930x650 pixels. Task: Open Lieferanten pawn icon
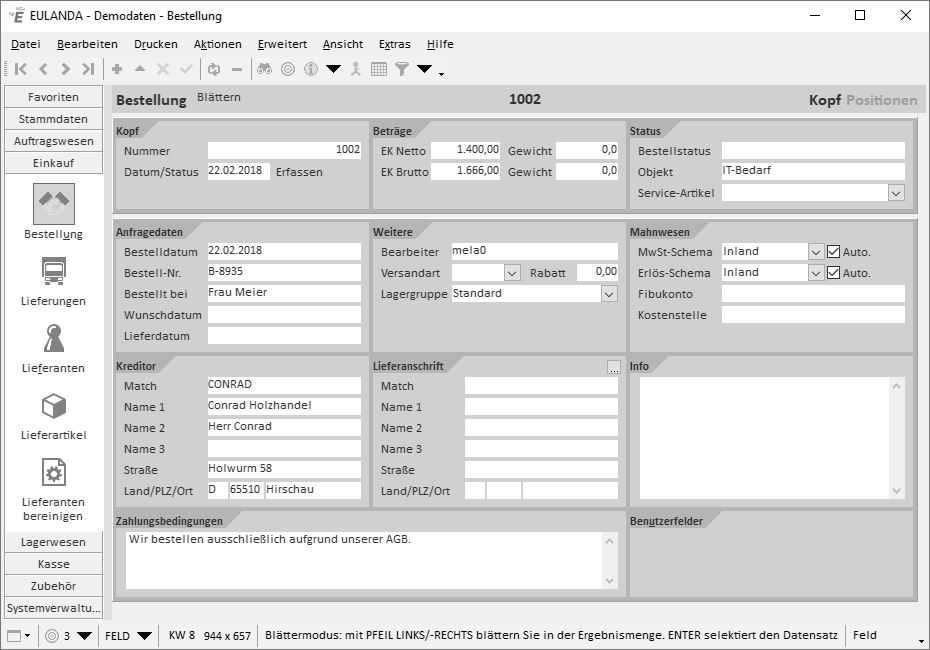pyautogui.click(x=53, y=338)
